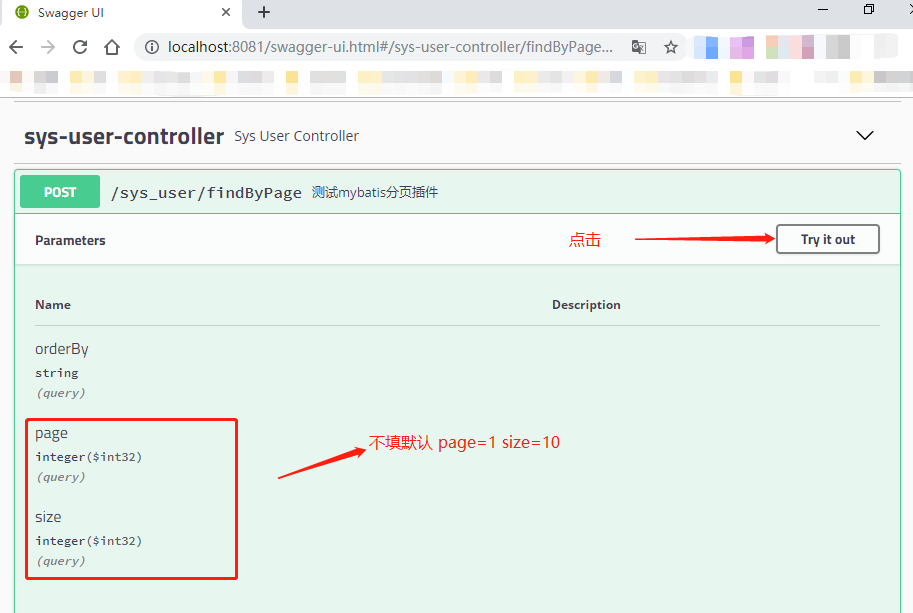Reload the Swagger UI page
The height and width of the screenshot is (613, 913).
[x=80, y=47]
